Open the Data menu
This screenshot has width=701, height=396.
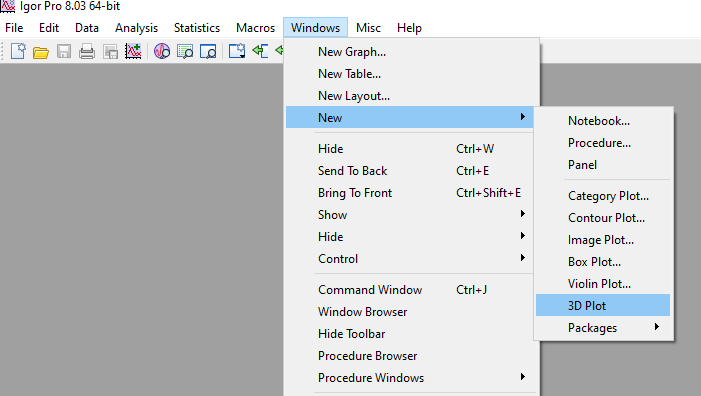coord(87,28)
